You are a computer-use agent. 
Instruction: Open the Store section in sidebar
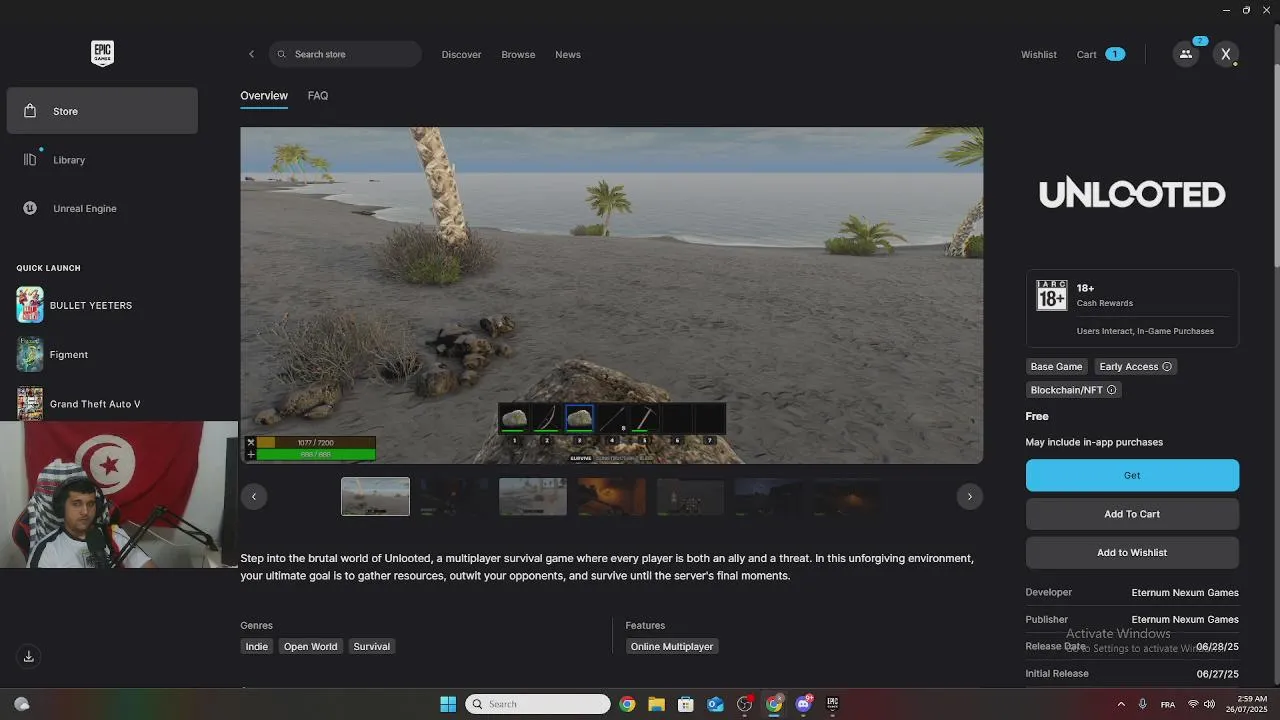pyautogui.click(x=102, y=111)
